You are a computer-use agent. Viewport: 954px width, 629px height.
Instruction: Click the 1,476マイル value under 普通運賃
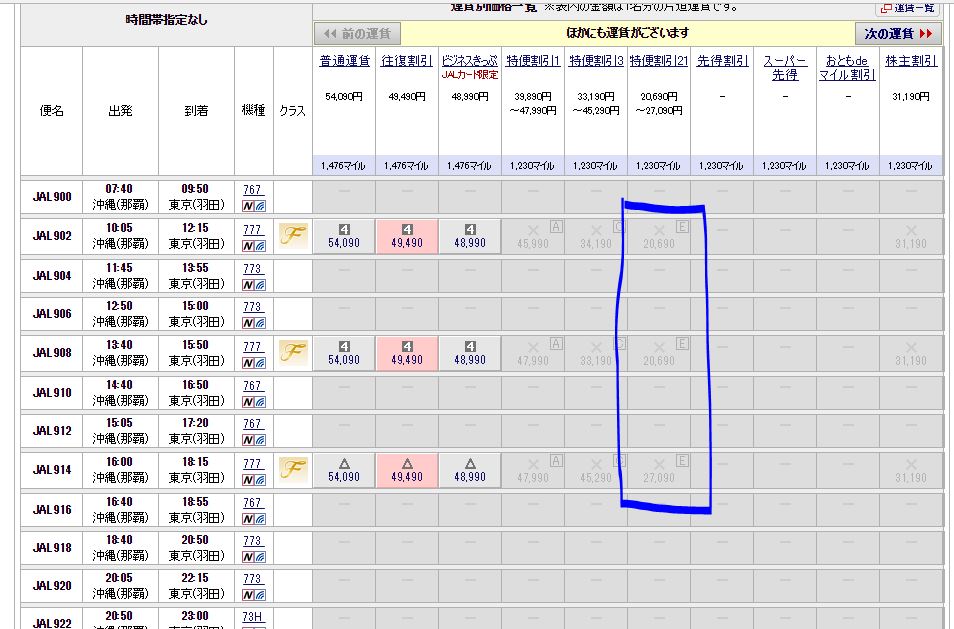coord(344,165)
